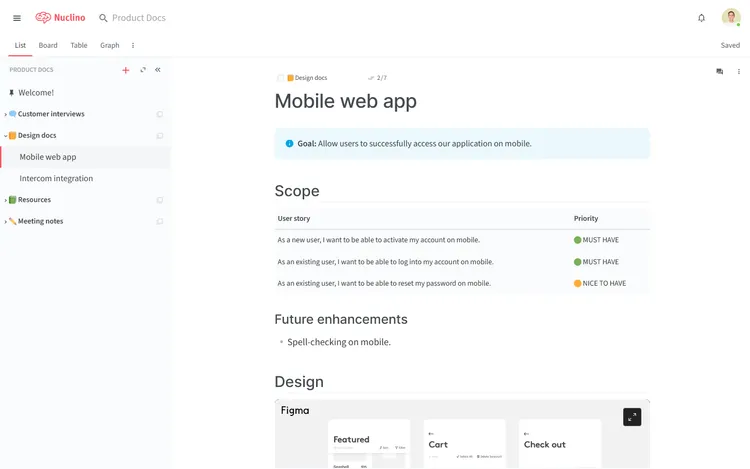750x469 pixels.
Task: Open the Featured frame in Figma embed
Action: 369,443
